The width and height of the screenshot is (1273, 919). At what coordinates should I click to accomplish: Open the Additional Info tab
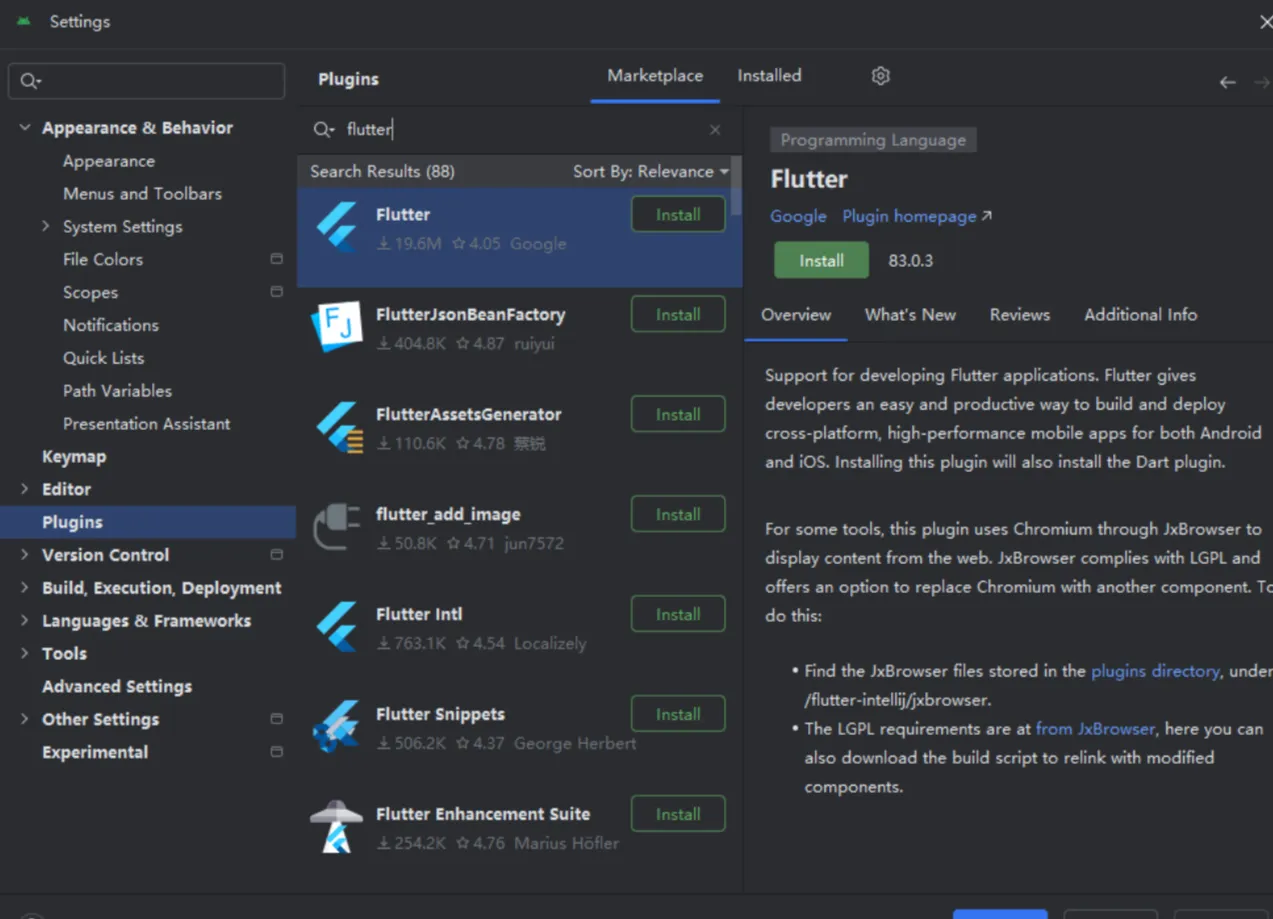[x=1140, y=315]
